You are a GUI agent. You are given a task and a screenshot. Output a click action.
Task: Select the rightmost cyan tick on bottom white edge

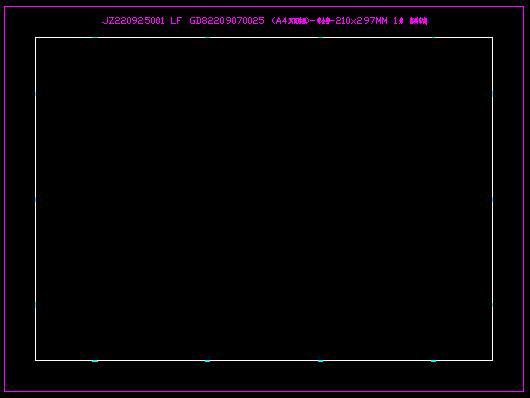click(433, 361)
